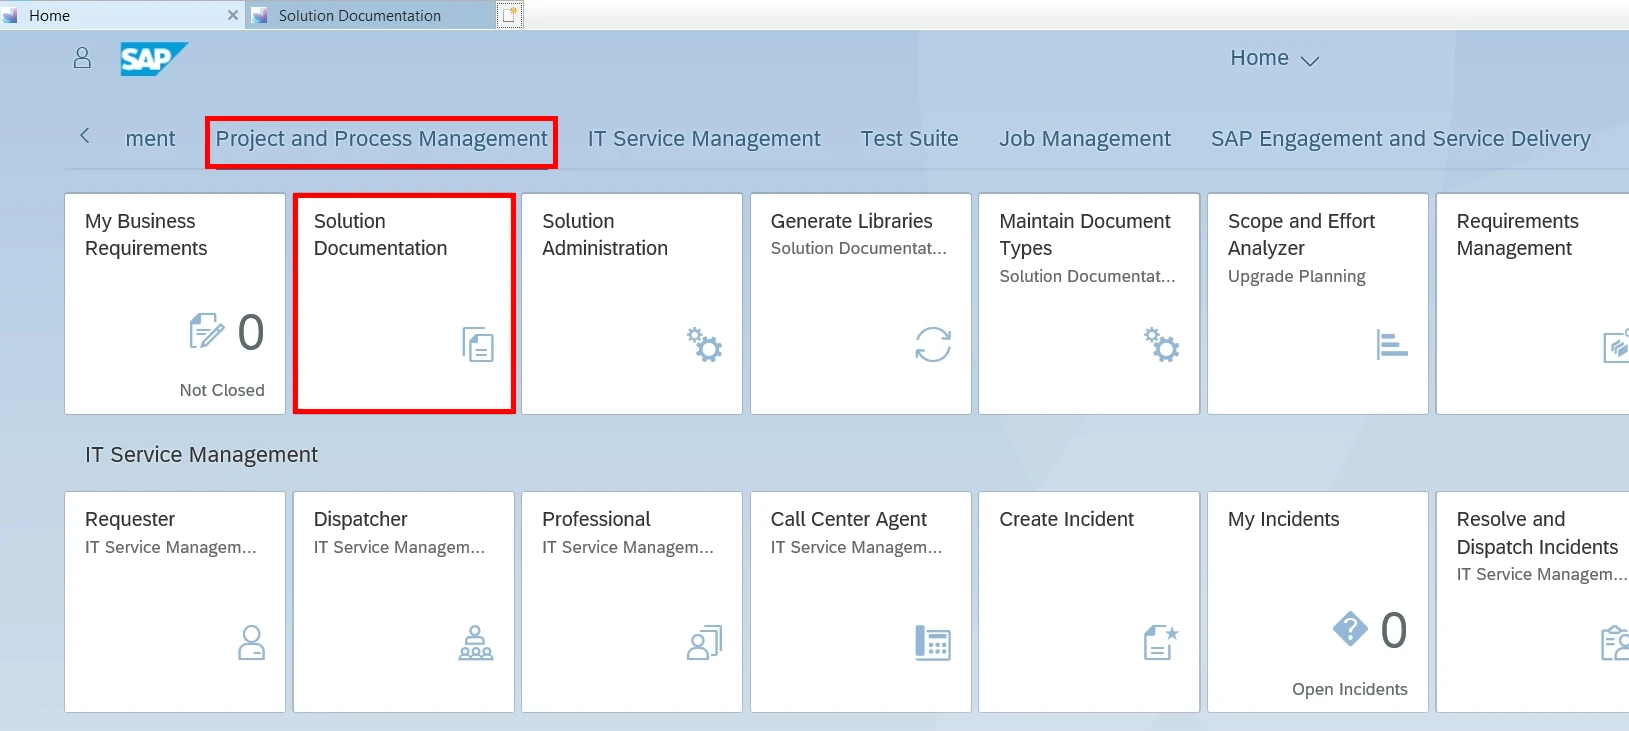Click the gears icon on Maintain Document Types
The width and height of the screenshot is (1629, 731).
(1162, 345)
